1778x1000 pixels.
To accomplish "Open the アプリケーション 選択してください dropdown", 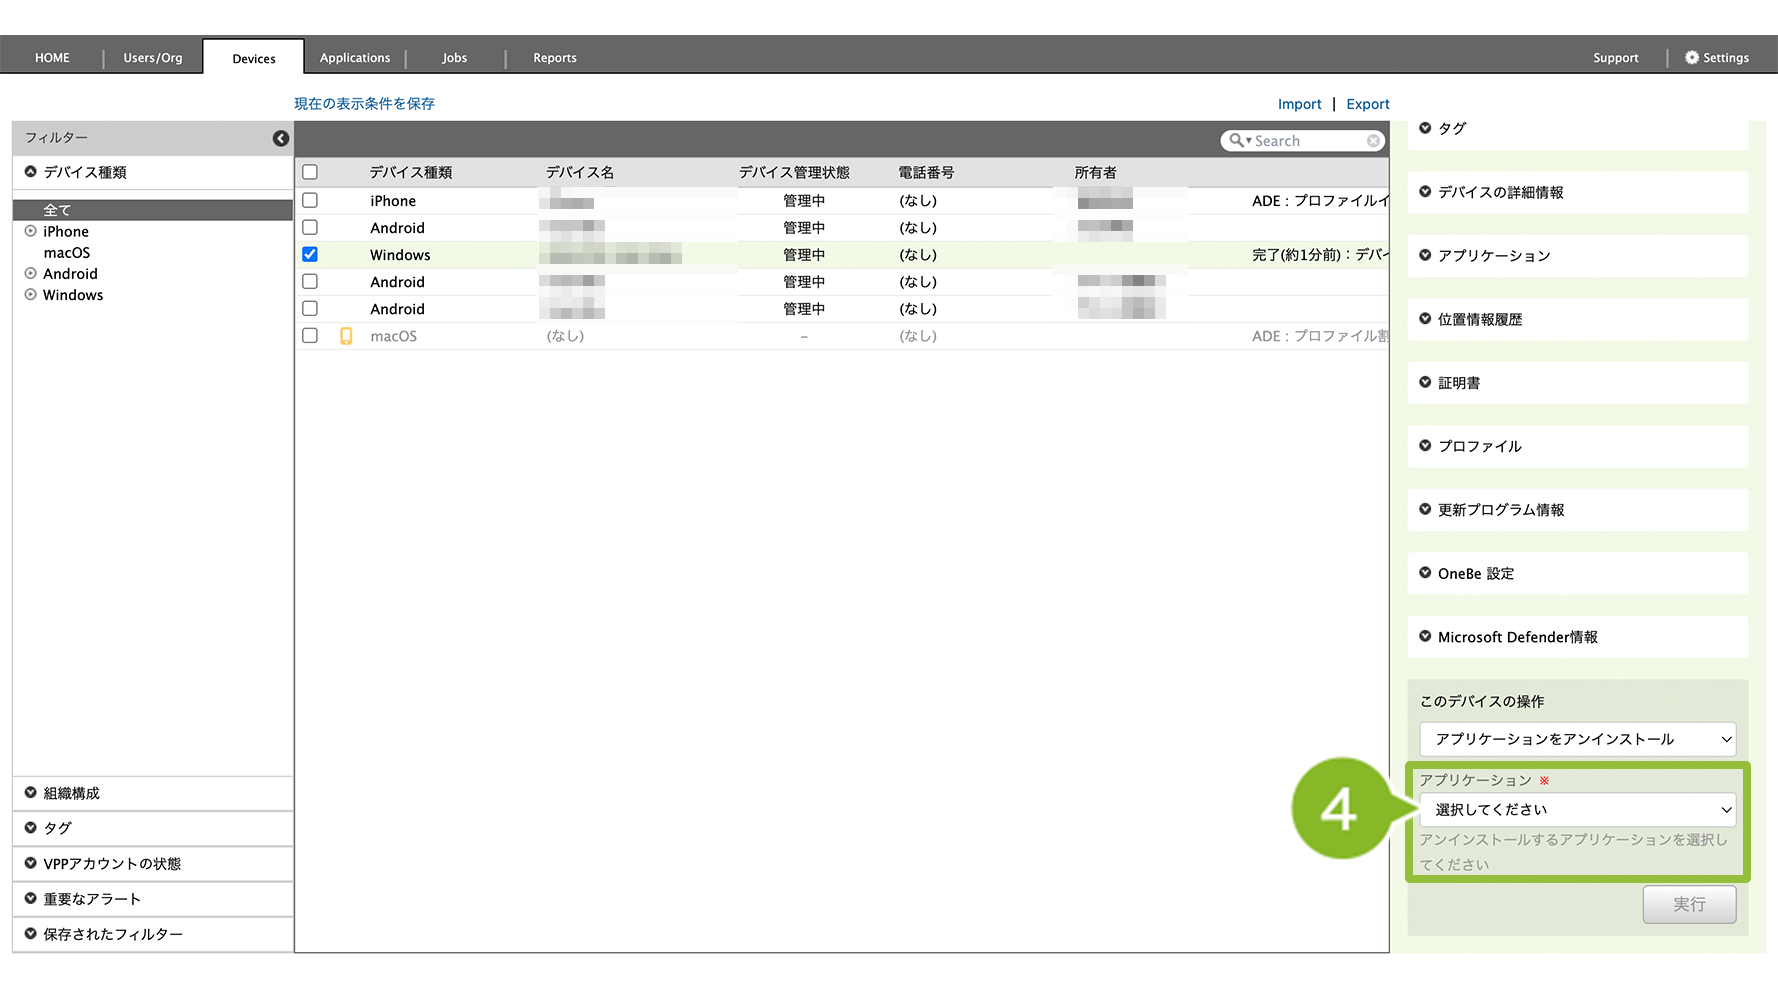I will pos(1577,810).
